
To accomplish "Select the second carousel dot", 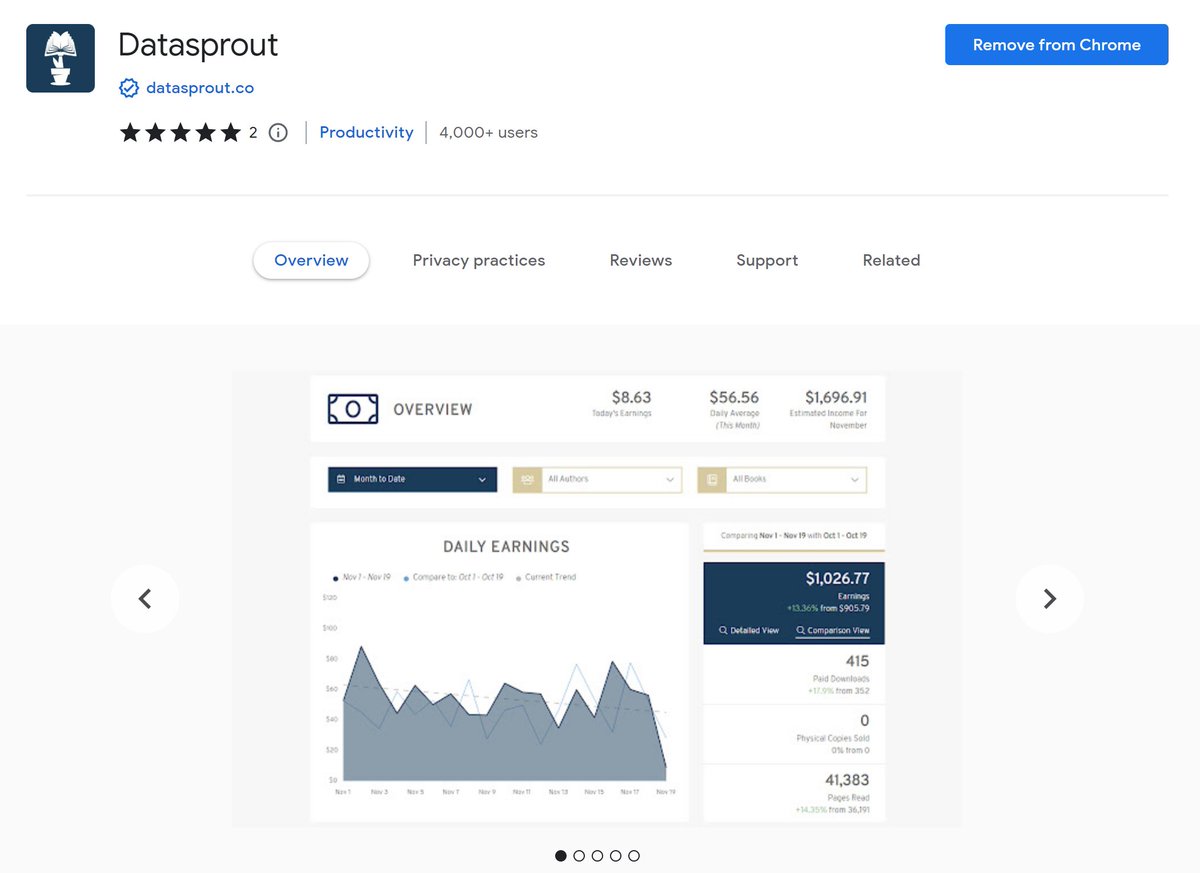I will (579, 856).
